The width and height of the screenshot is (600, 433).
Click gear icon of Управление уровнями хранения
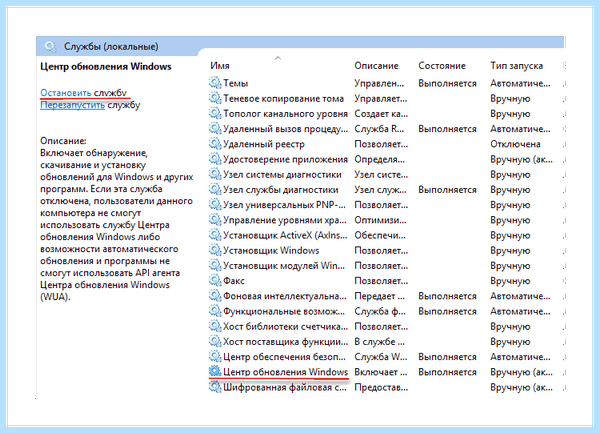(x=215, y=220)
